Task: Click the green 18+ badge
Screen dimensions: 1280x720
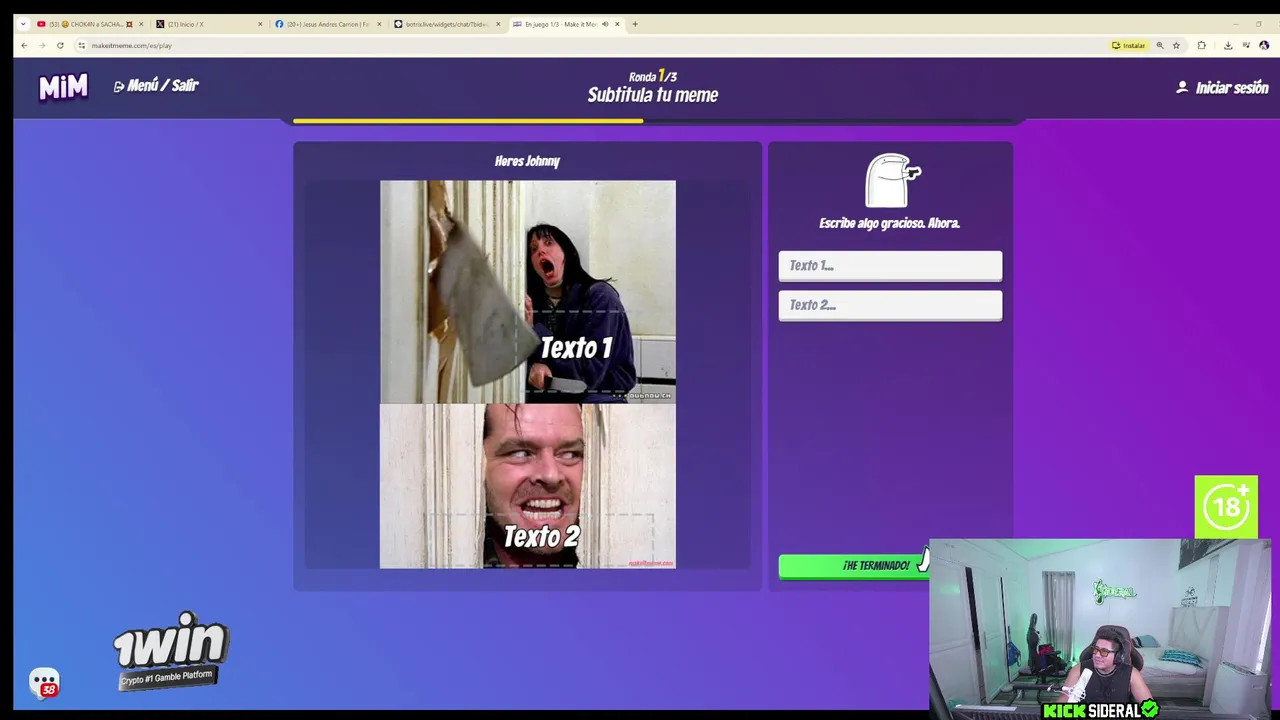Action: (x=1226, y=507)
